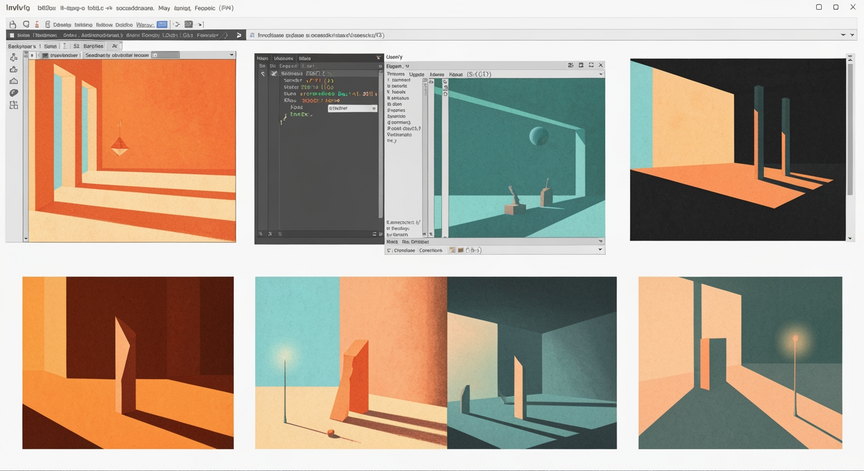Expand the arrow at the teal window menu bar's end
This screenshot has height=471, width=864.
click(x=601, y=74)
